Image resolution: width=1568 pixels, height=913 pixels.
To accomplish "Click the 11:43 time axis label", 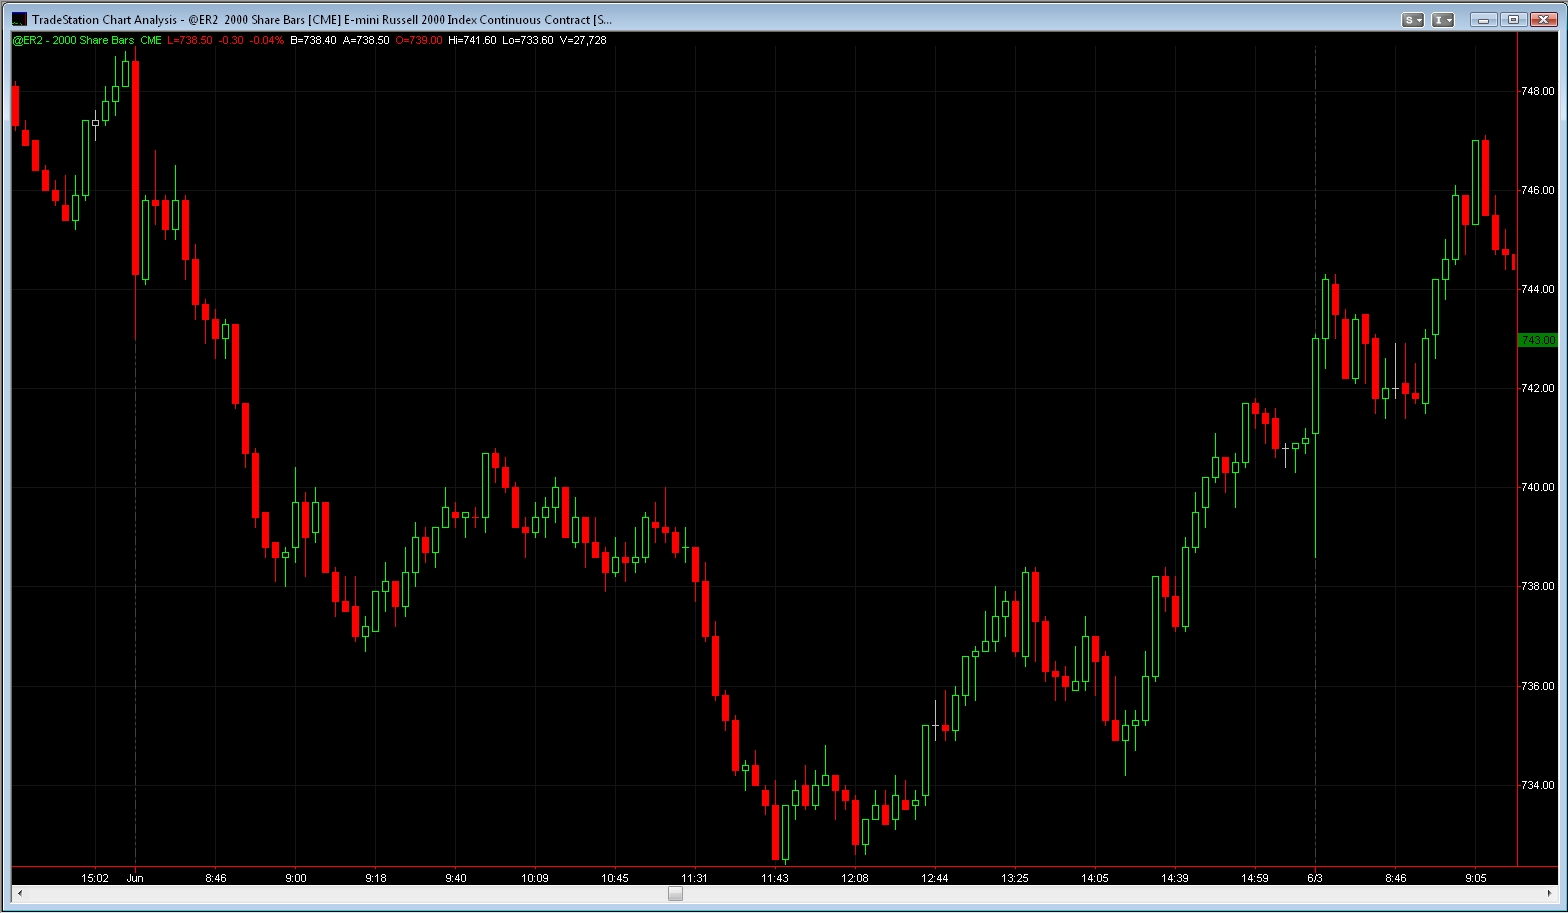I will click(775, 878).
